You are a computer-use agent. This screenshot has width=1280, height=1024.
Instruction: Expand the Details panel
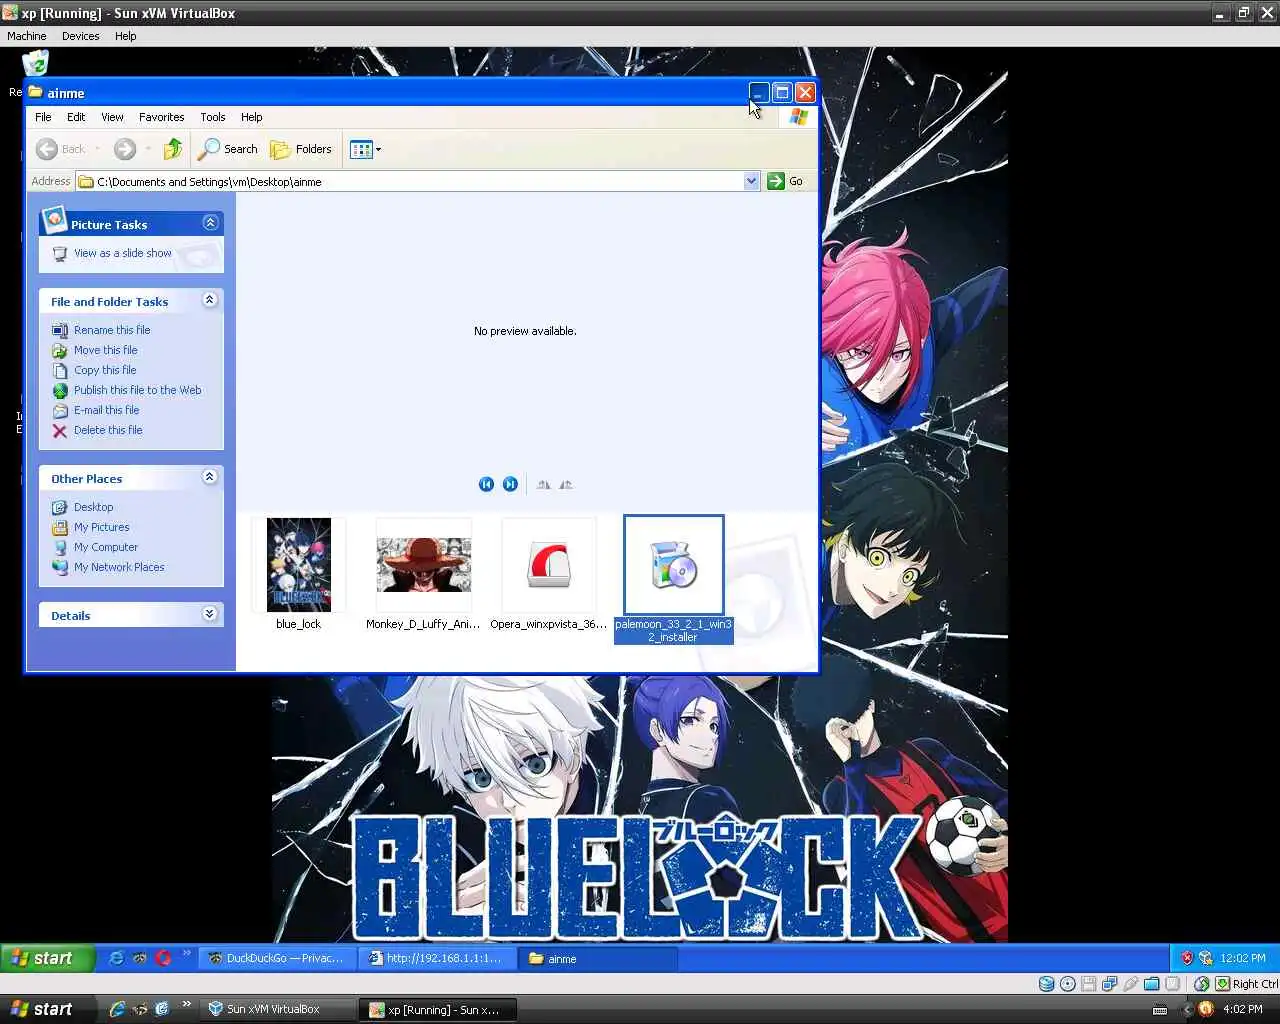tap(210, 614)
